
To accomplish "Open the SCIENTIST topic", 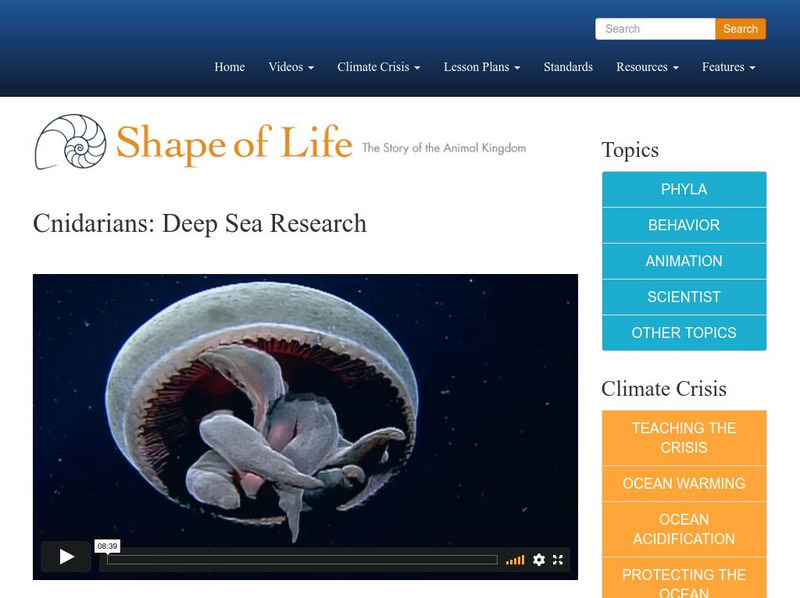I will (683, 297).
